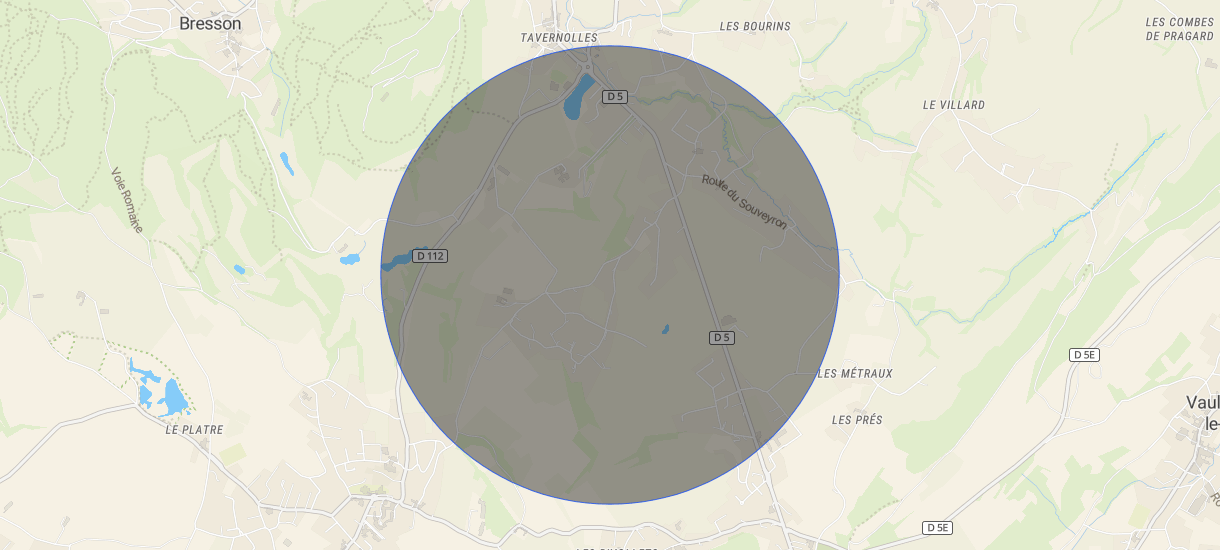Click the D 5 shield near Les Métraux
The image size is (1220, 550).
point(722,338)
